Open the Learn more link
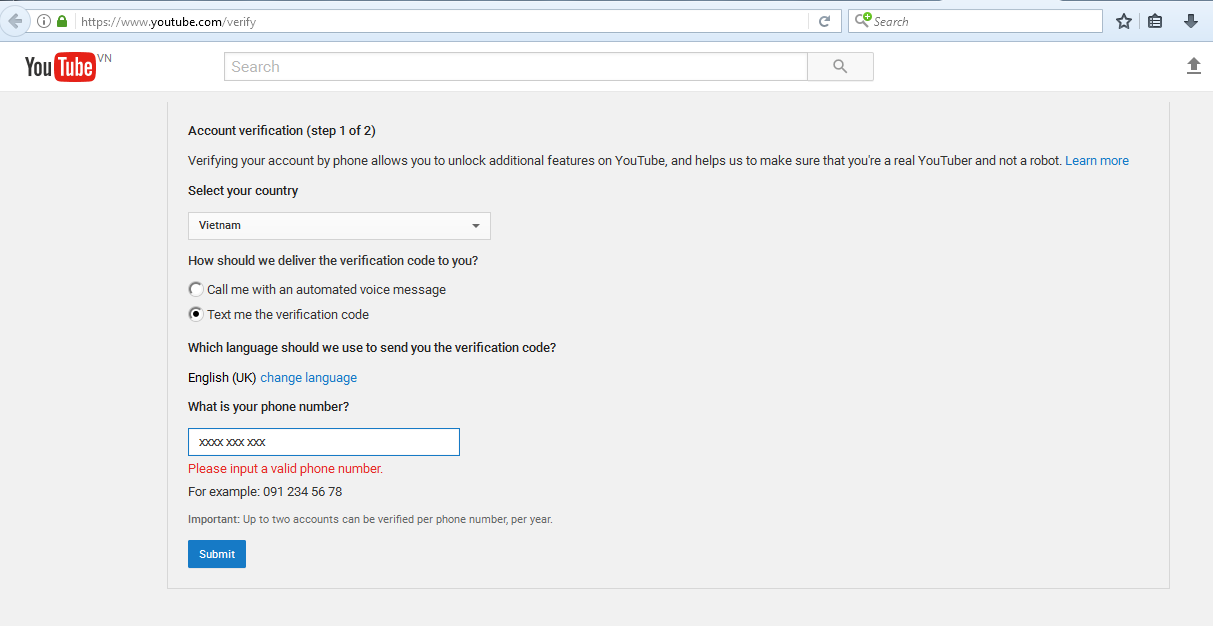The image size is (1213, 626). pos(1096,161)
